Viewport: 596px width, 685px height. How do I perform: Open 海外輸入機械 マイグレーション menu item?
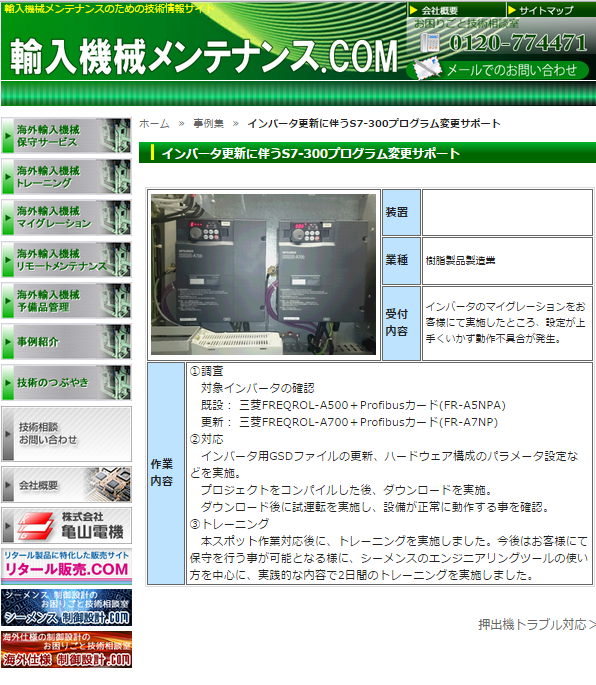point(66,217)
